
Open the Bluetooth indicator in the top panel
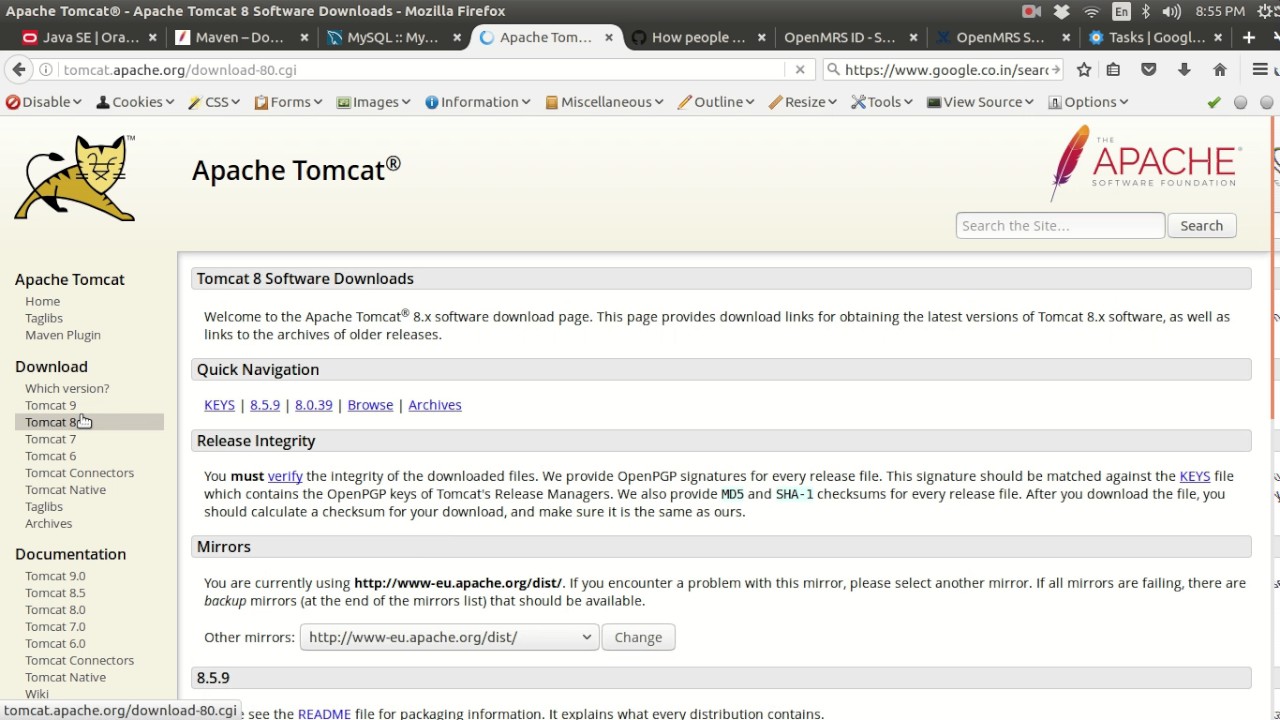pyautogui.click(x=1145, y=11)
